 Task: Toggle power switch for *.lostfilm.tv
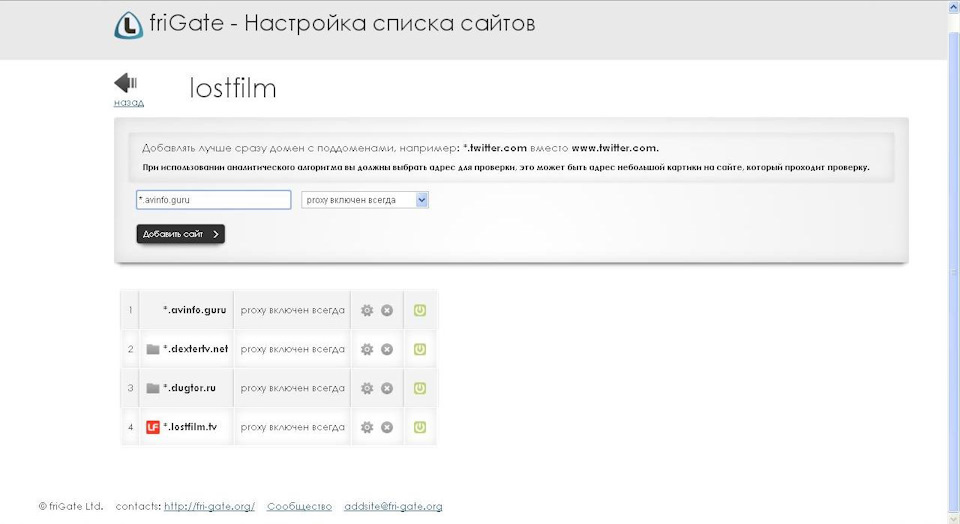click(x=419, y=427)
